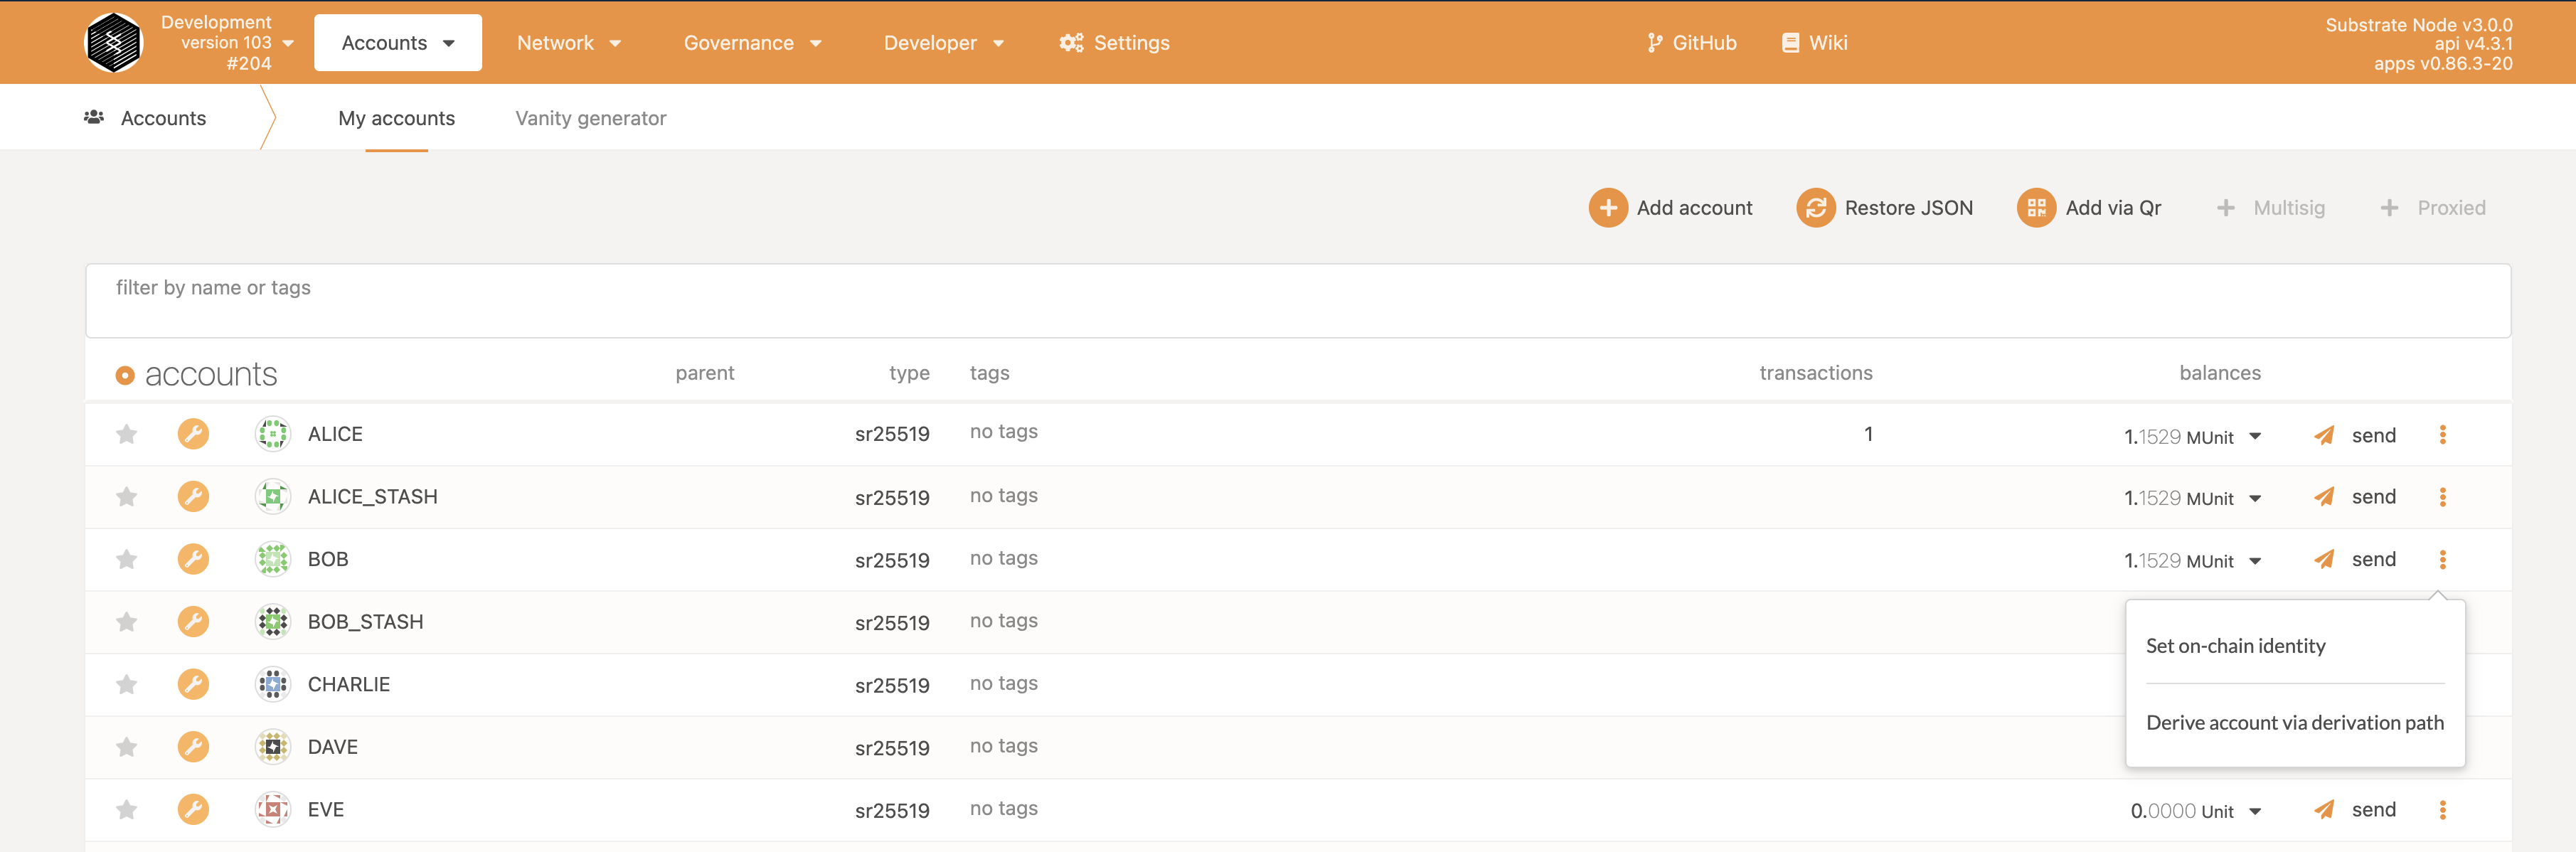
Task: Open the Governance dropdown menu
Action: click(x=752, y=43)
